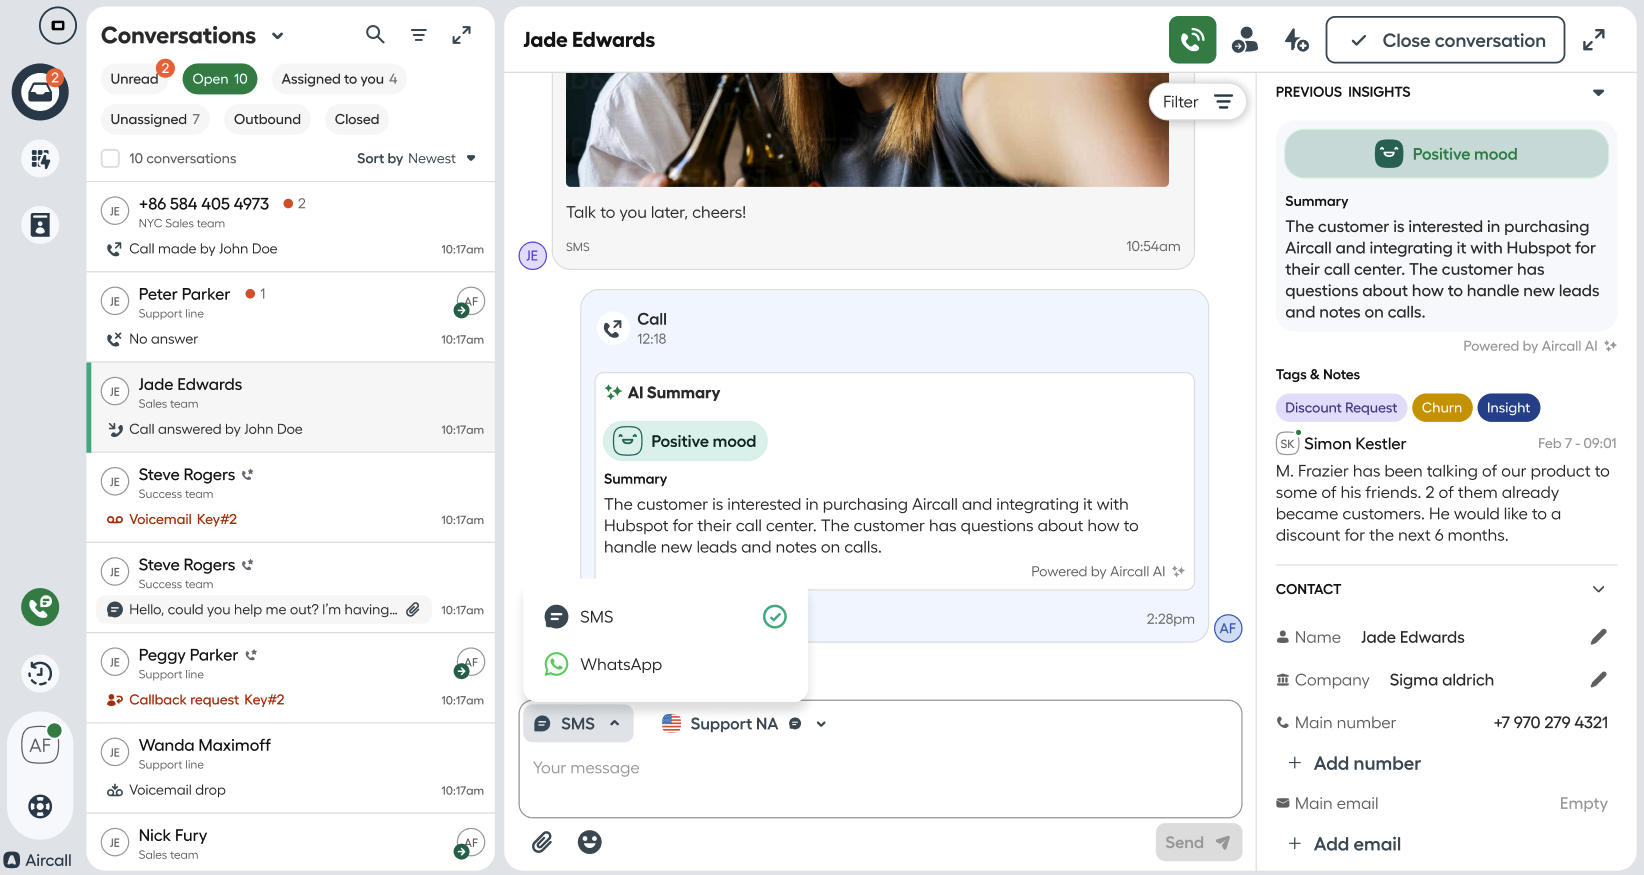
Task: Click the assign contact person icon
Action: 1245,40
